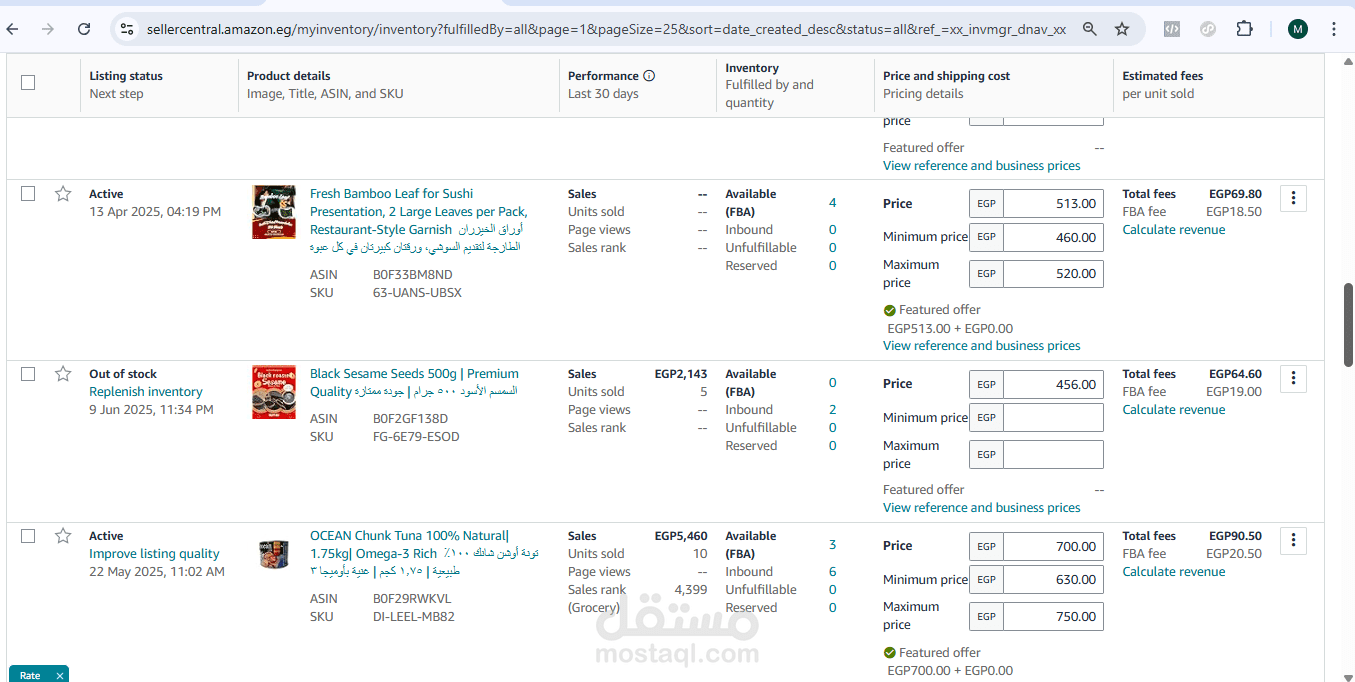The image size is (1355, 682).
Task: Open the OCEAN Chunk Tuna product thumbnail
Action: click(x=273, y=554)
